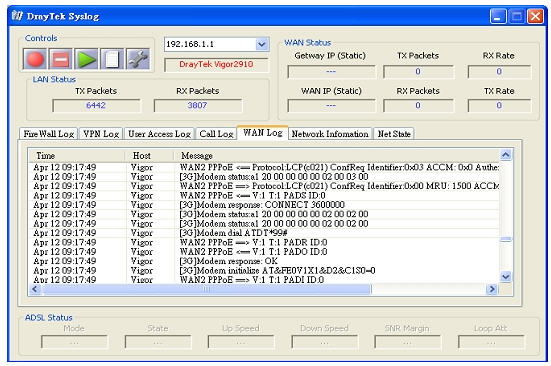Select the ConfReq MRU: 1500 log row
Image resolution: width=551 pixels, height=366 pixels.
click(264, 186)
